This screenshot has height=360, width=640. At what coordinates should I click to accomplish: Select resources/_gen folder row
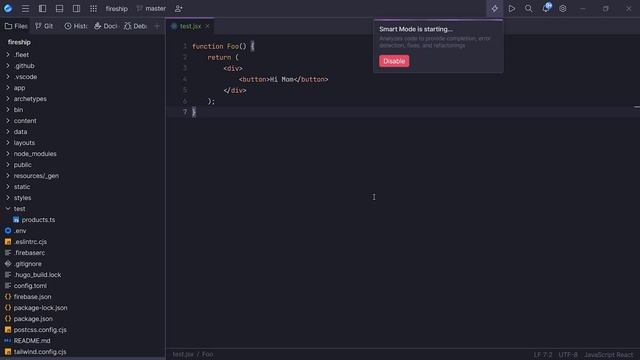click(x=83, y=176)
